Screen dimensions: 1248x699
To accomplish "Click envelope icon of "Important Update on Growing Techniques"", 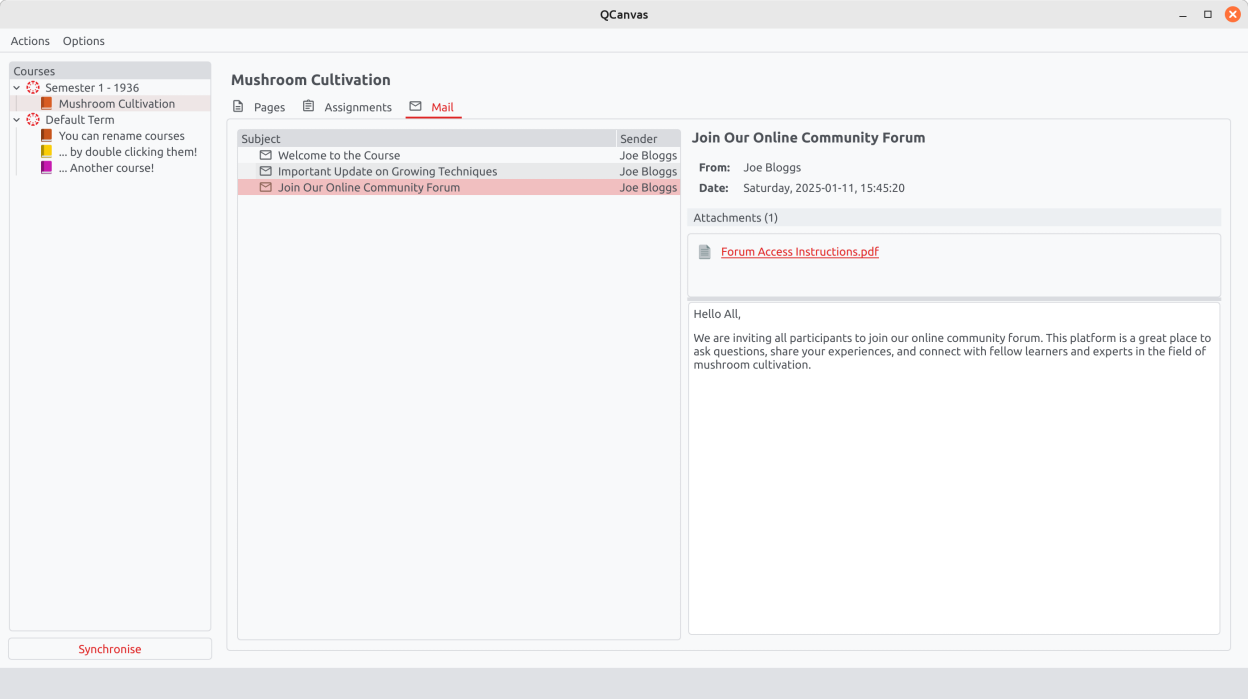I will pyautogui.click(x=265, y=172).
